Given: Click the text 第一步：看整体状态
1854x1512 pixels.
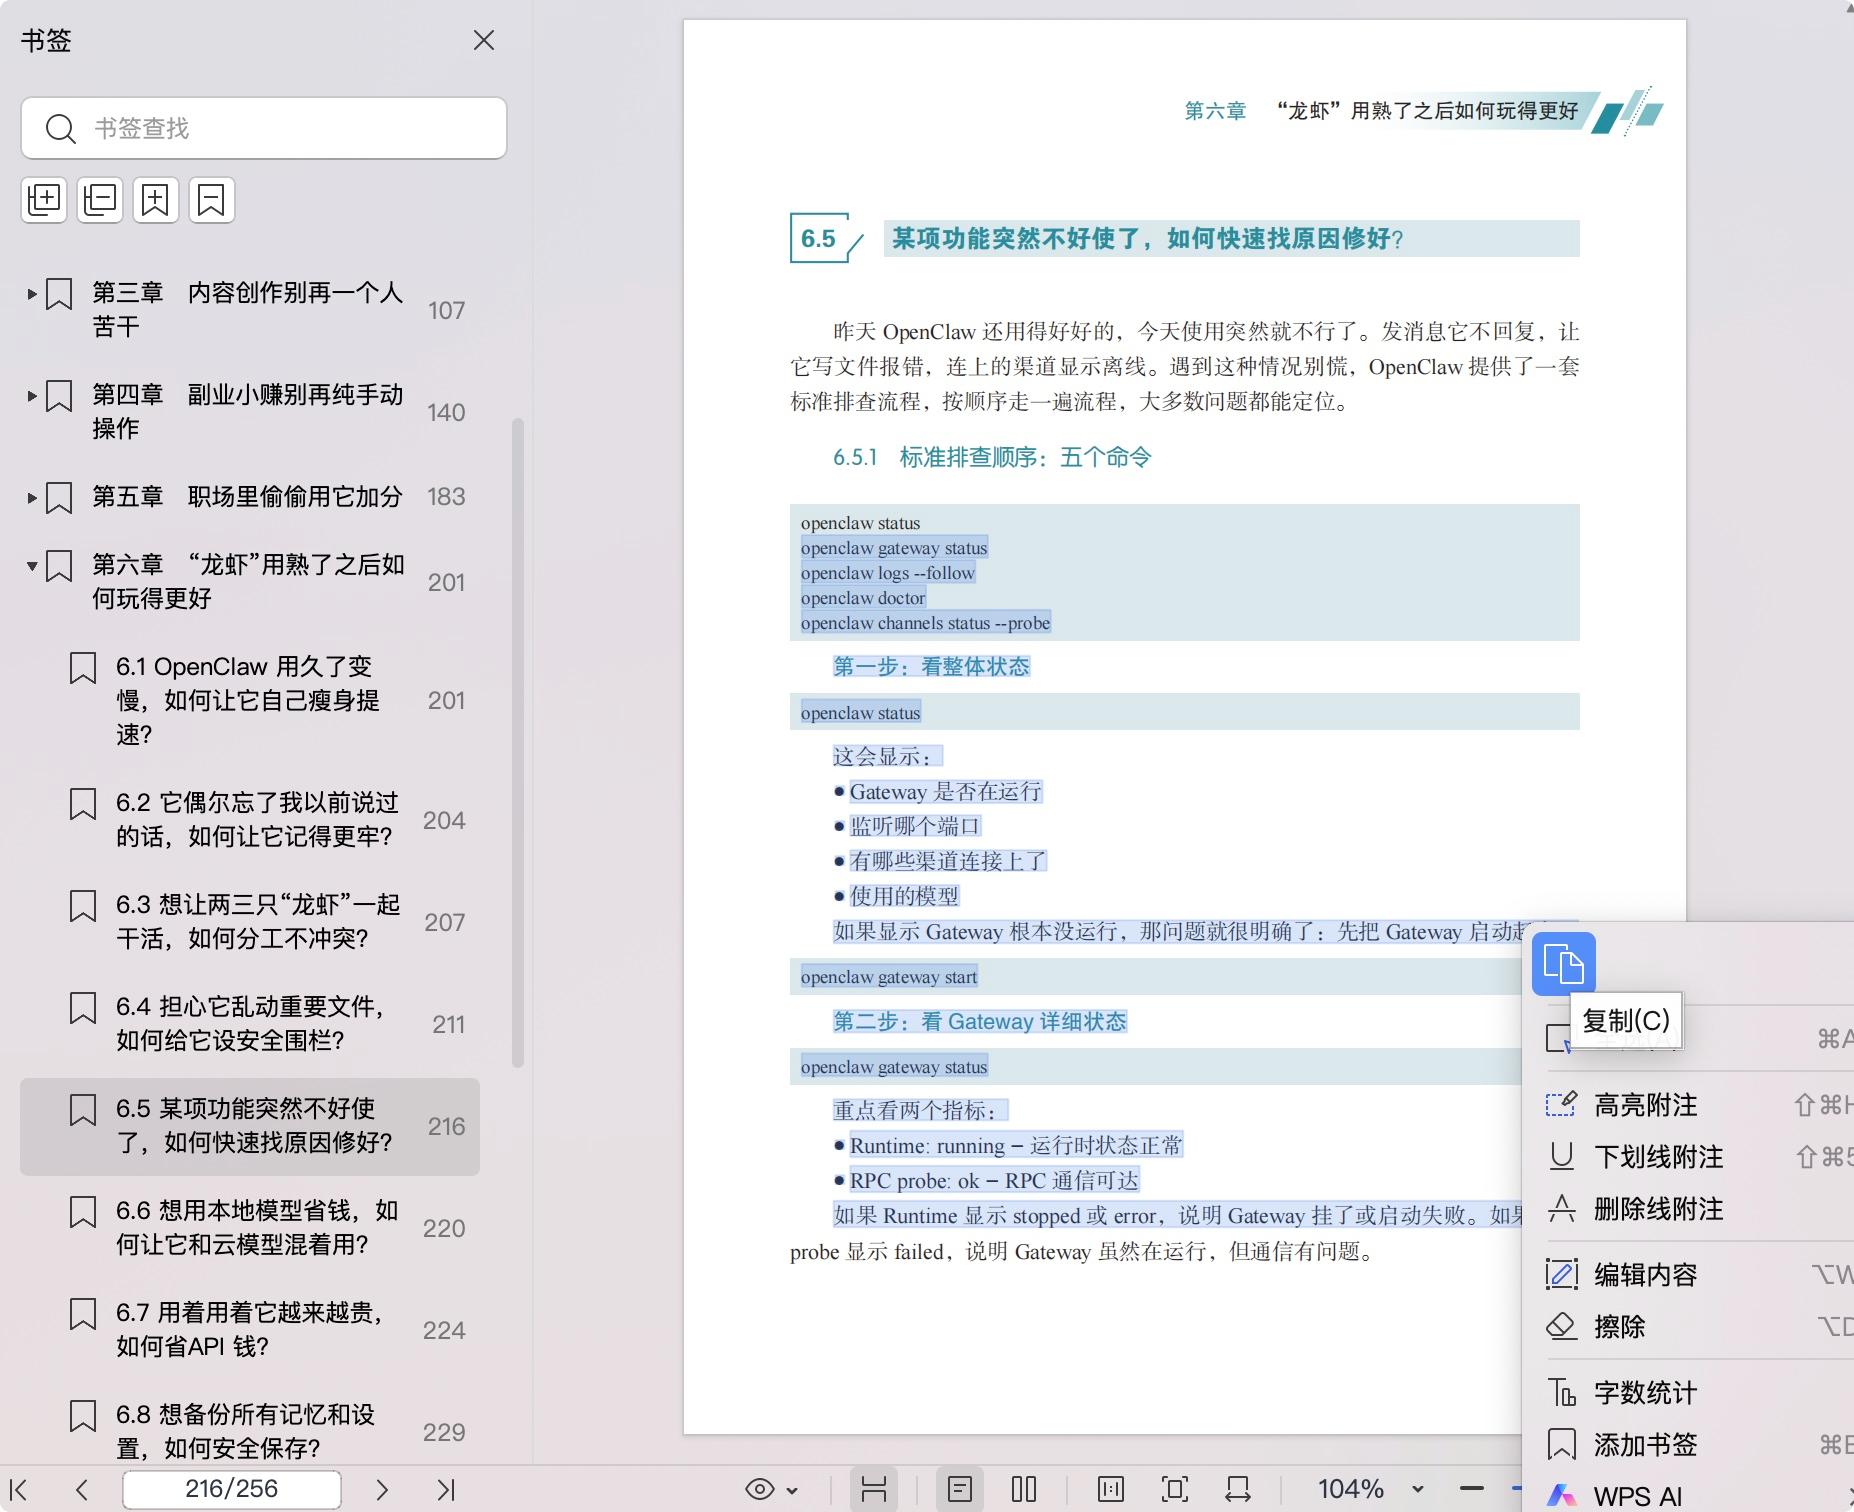Looking at the screenshot, I should [x=931, y=666].
